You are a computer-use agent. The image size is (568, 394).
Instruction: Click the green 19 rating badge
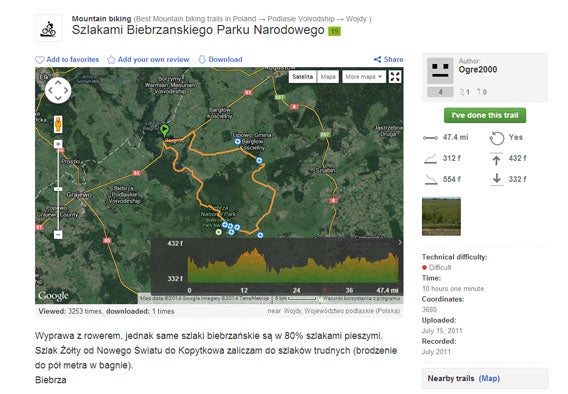(x=334, y=32)
